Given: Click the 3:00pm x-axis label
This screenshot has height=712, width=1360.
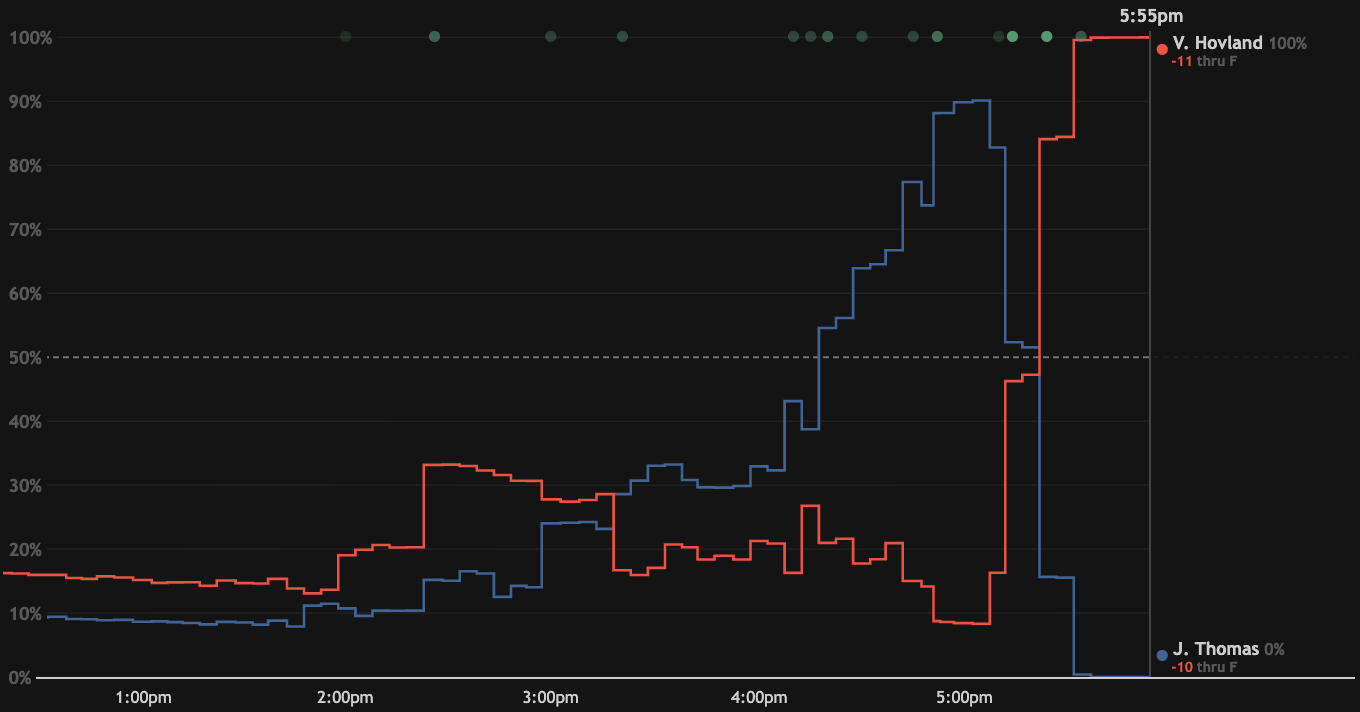Looking at the screenshot, I should point(551,696).
